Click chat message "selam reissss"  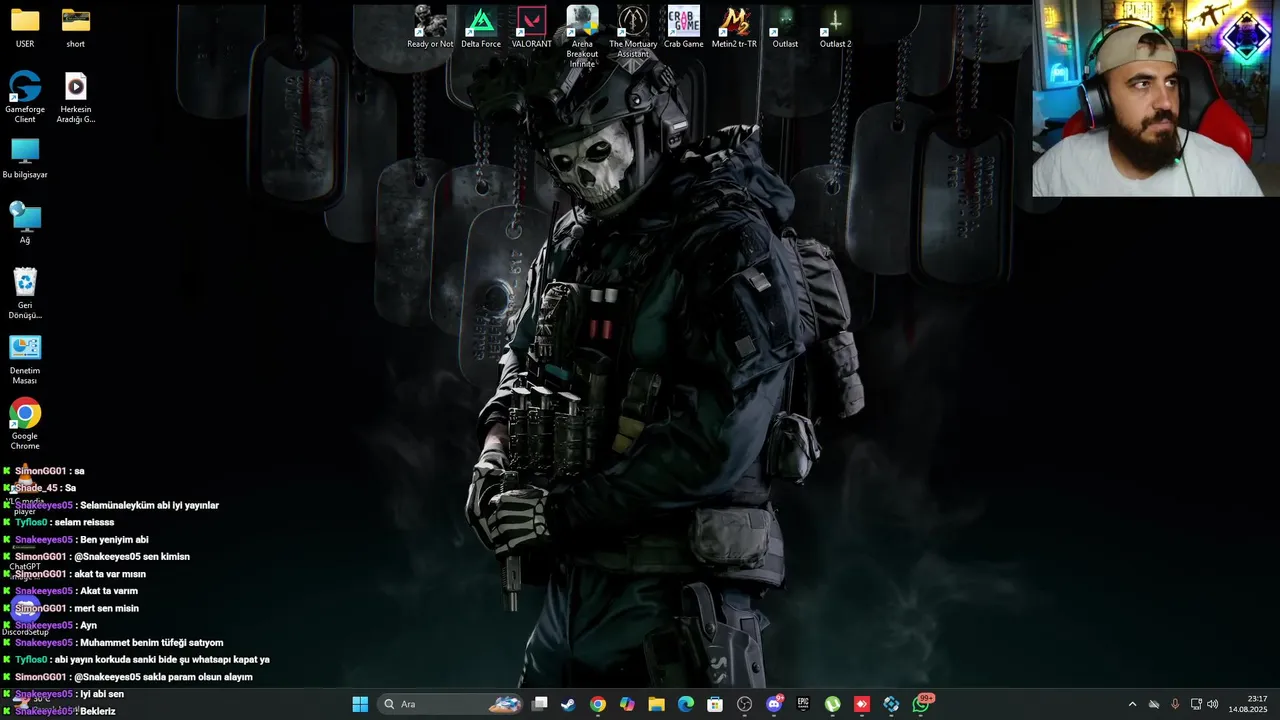point(84,522)
